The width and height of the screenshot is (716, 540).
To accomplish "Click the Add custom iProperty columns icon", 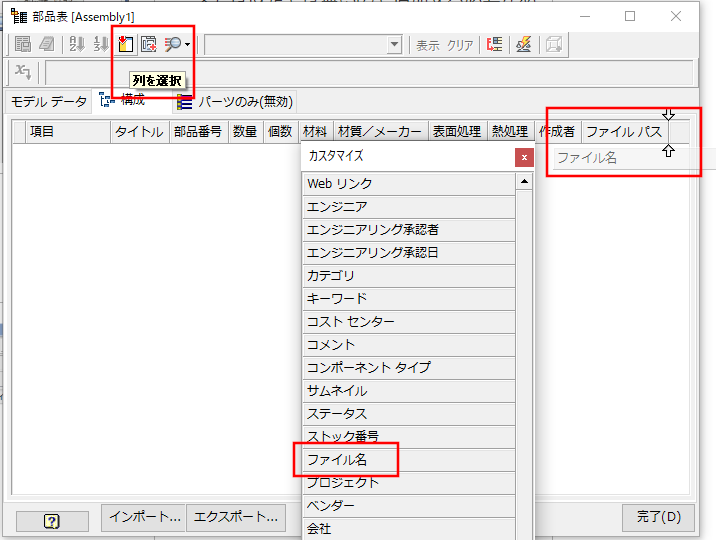I will pyautogui.click(x=148, y=44).
